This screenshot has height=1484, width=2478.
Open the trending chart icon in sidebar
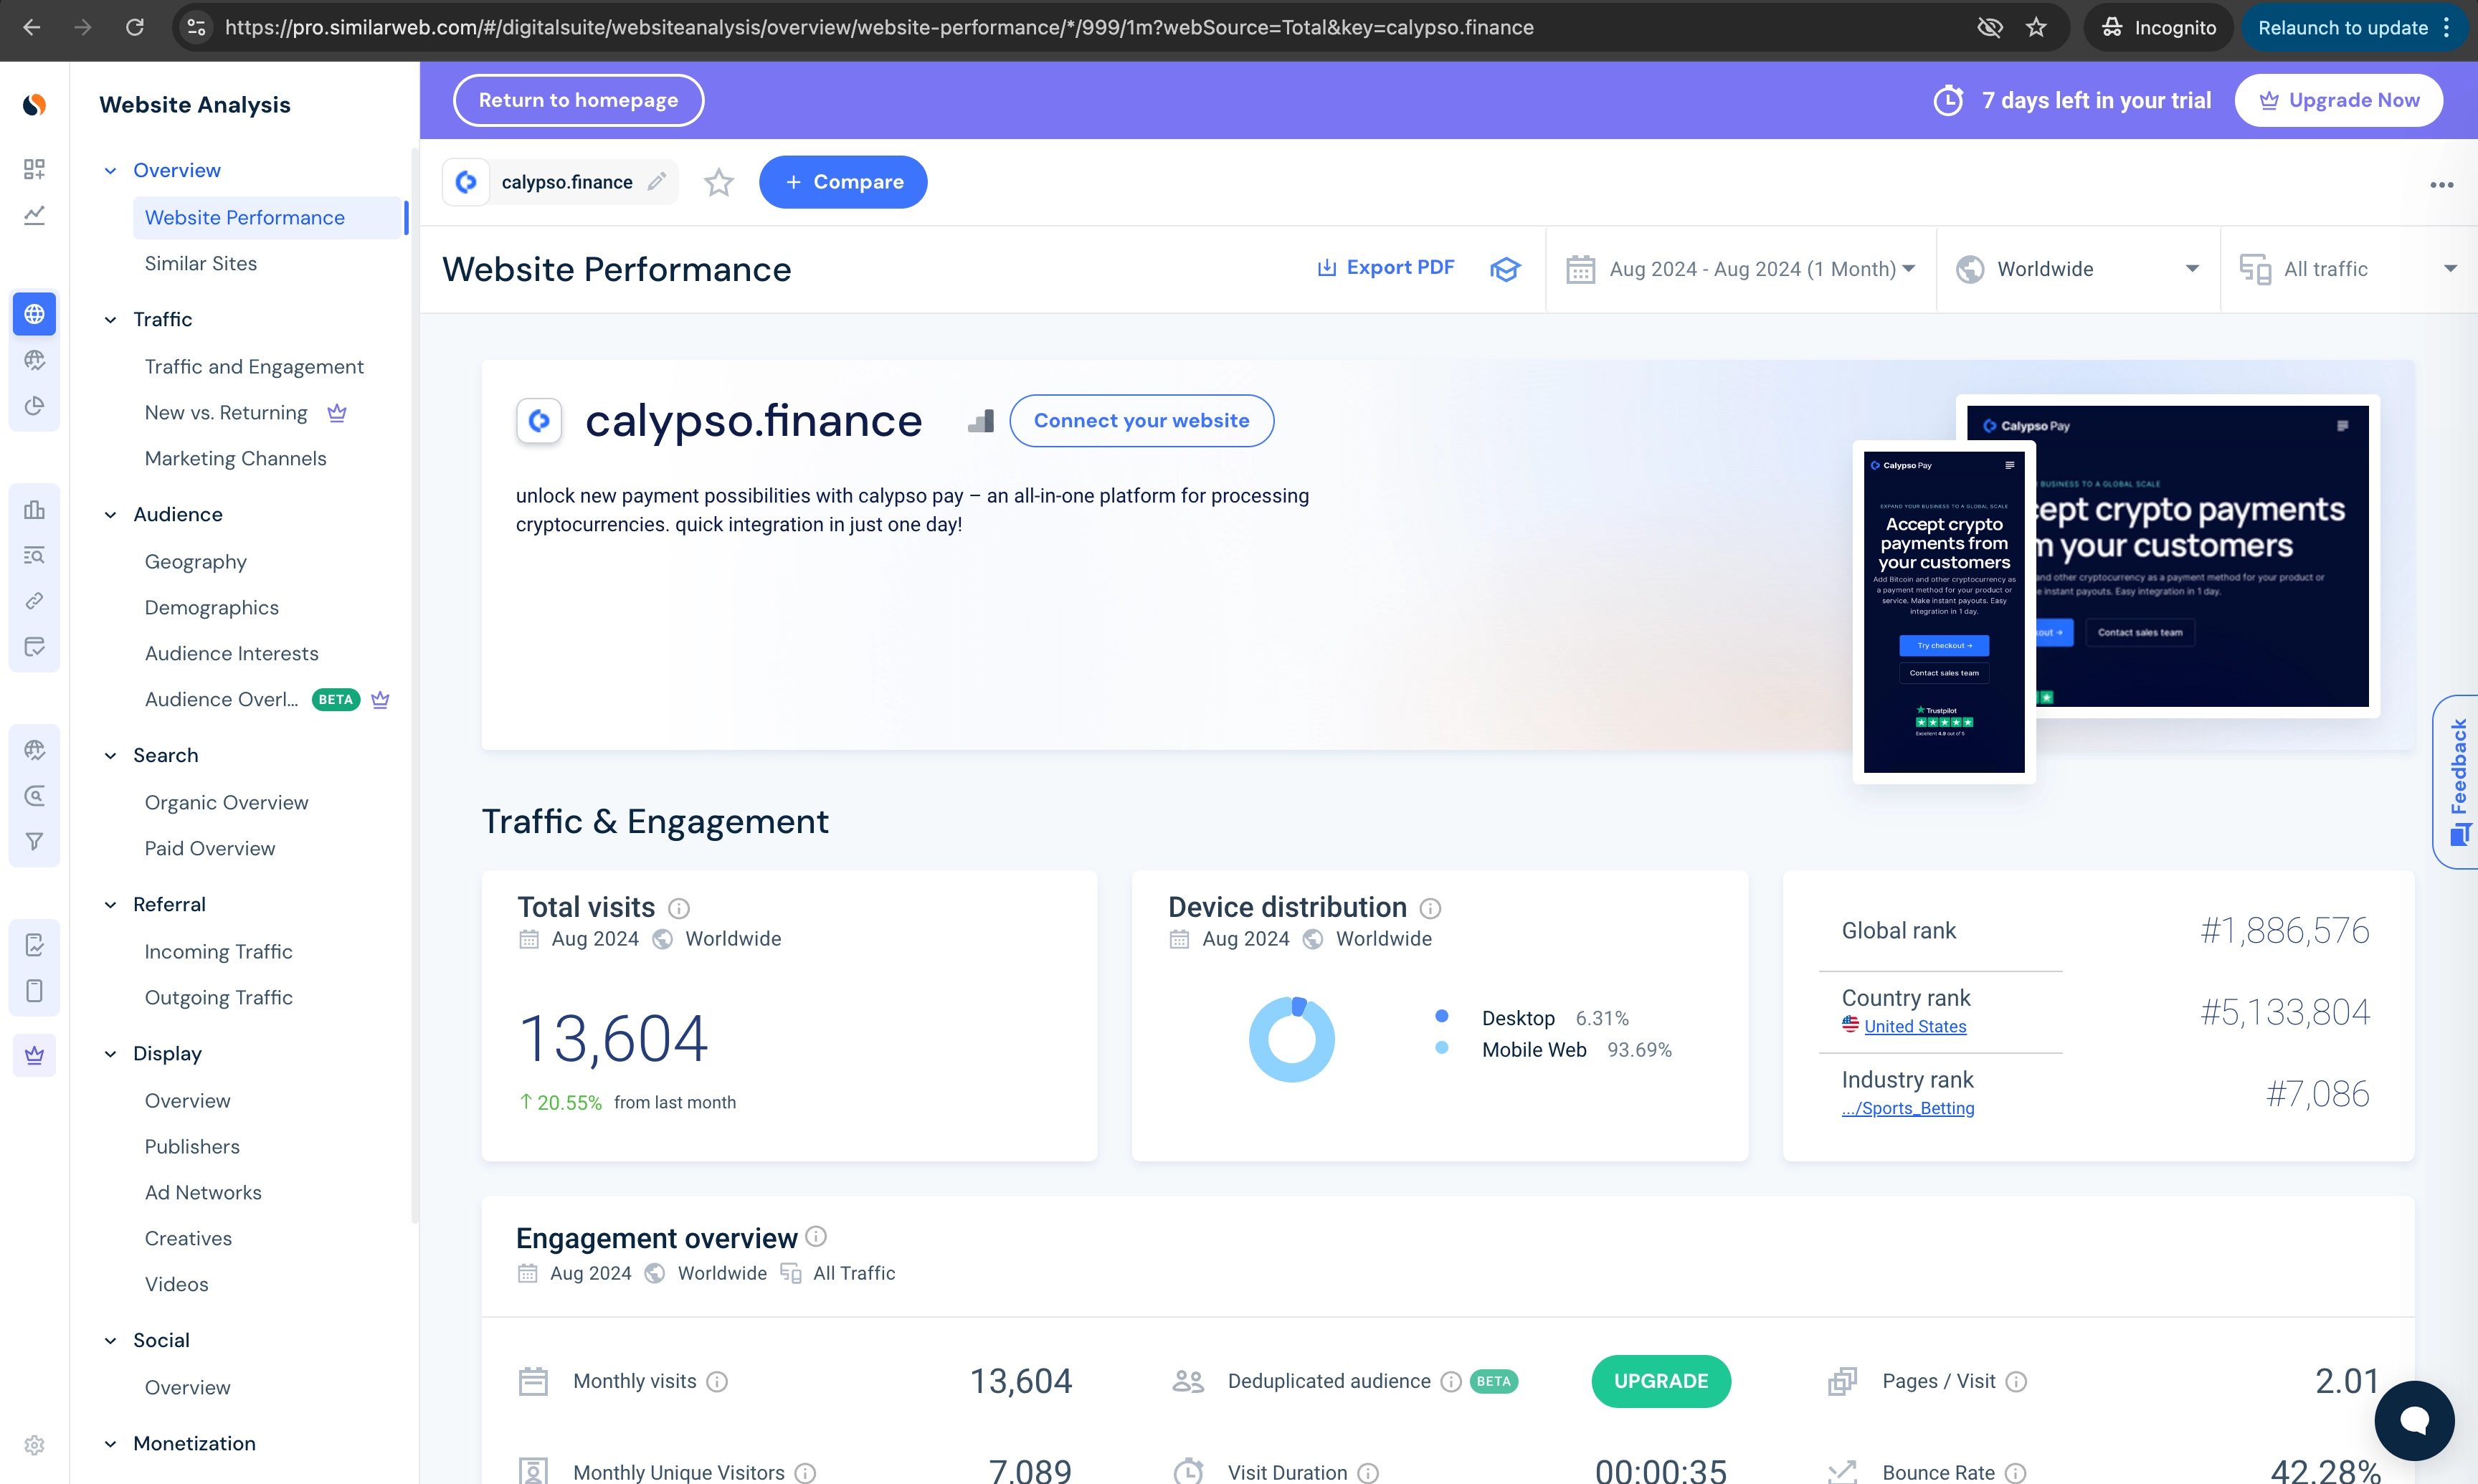[x=35, y=215]
